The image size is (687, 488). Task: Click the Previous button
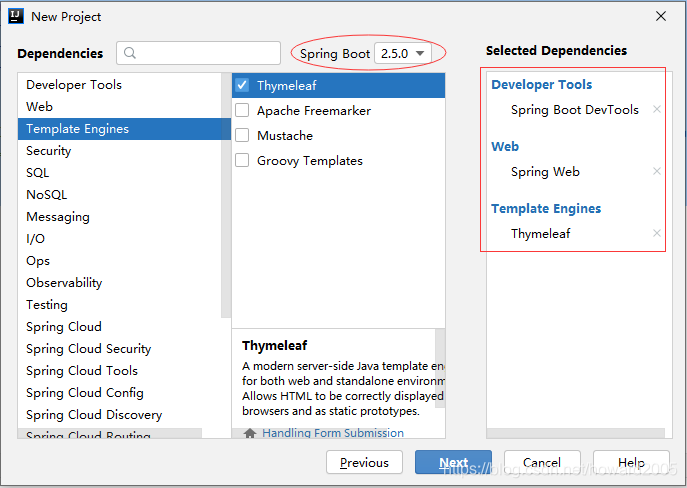coord(364,462)
